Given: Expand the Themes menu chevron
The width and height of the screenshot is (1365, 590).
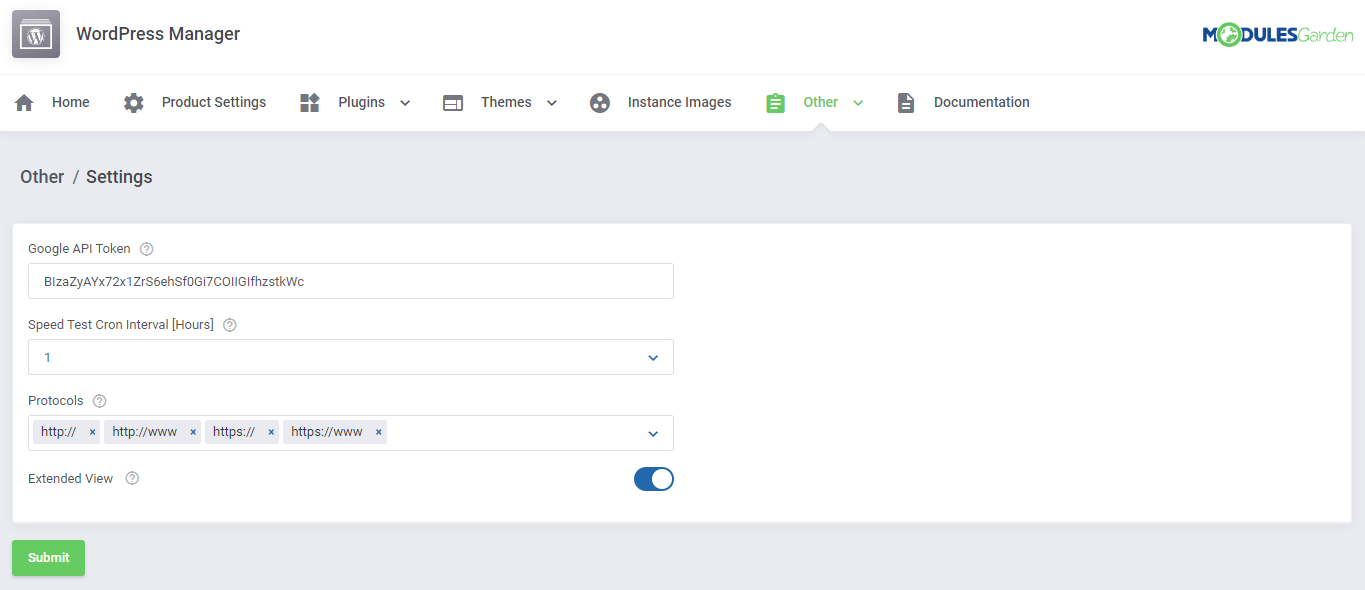Looking at the screenshot, I should 551,103.
